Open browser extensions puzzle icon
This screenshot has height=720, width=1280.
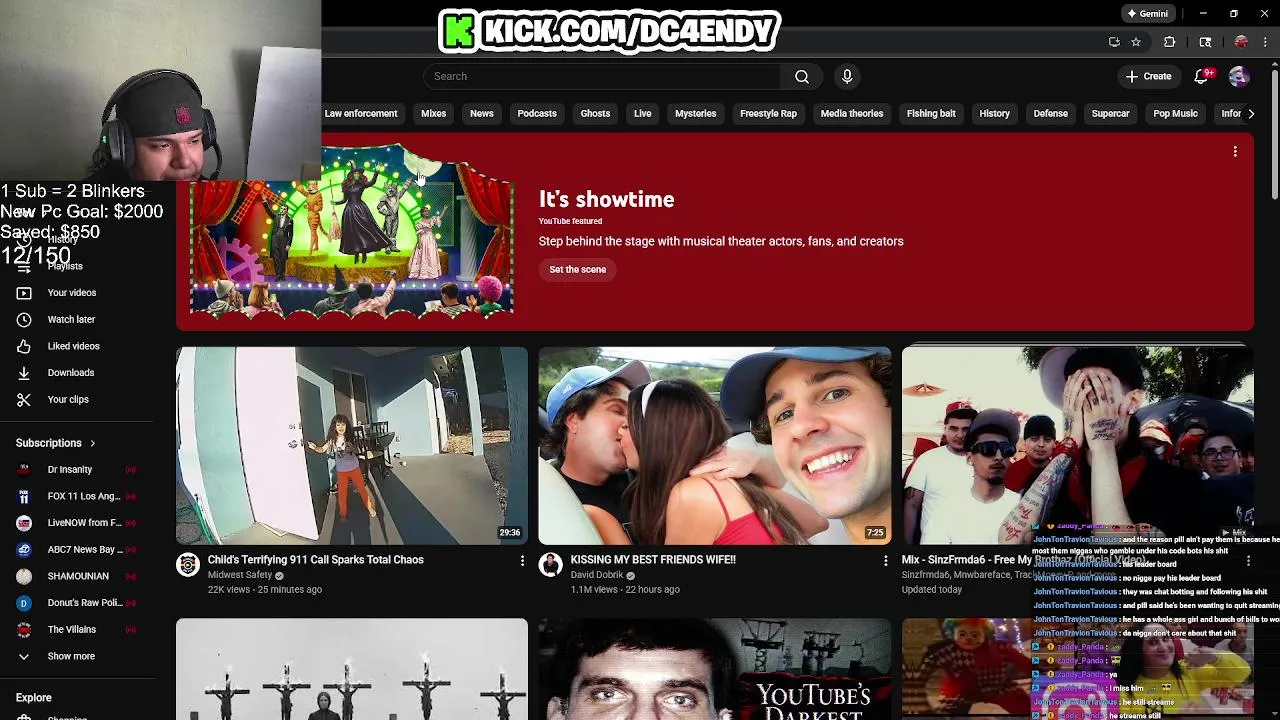pyautogui.click(x=1169, y=42)
